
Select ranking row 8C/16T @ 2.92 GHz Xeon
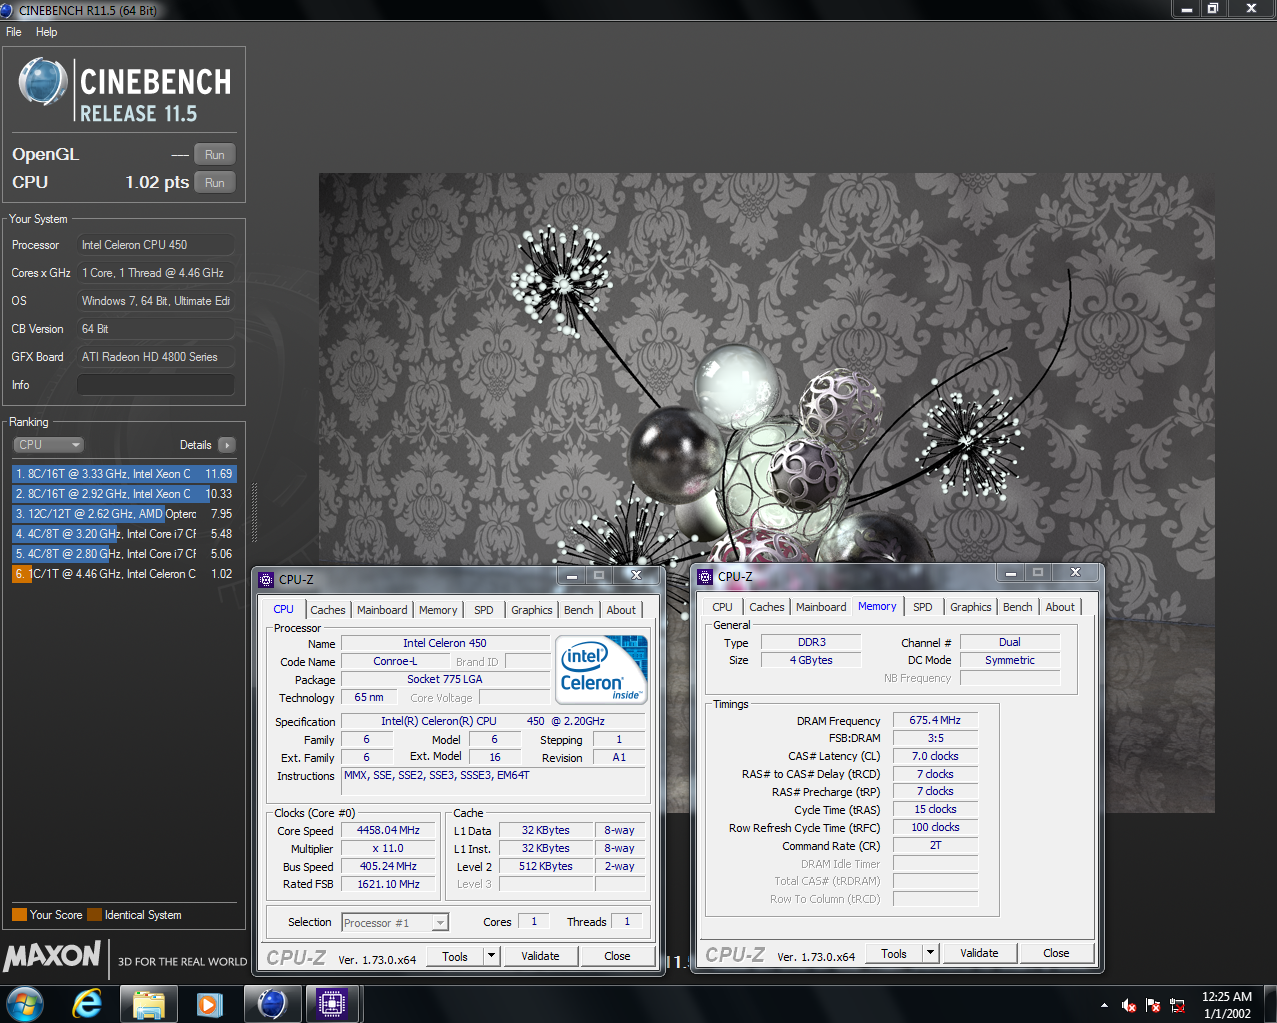click(x=124, y=494)
